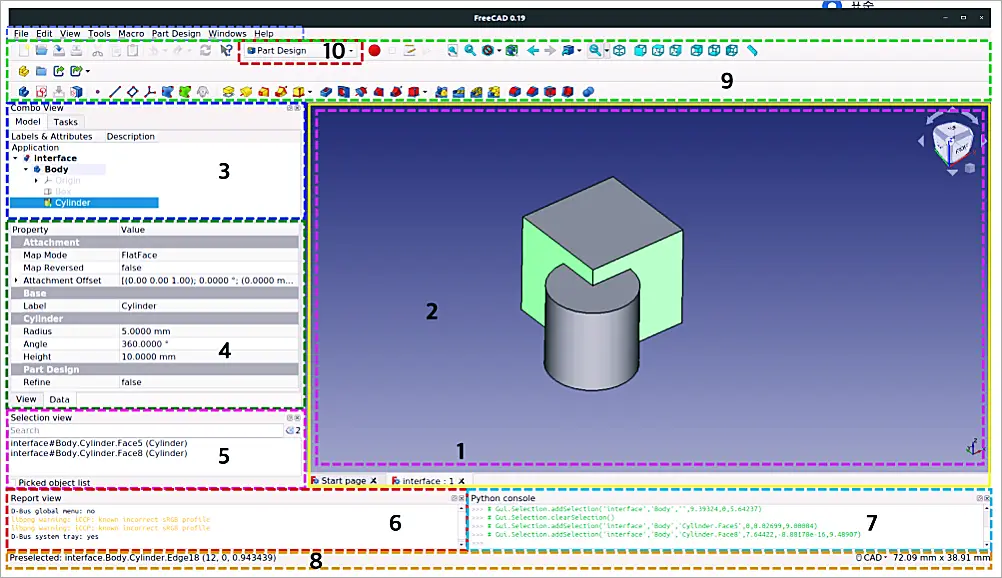Viewport: 1002px width, 578px height.
Task: Click the navigation cube in 3D view
Action: [x=953, y=142]
